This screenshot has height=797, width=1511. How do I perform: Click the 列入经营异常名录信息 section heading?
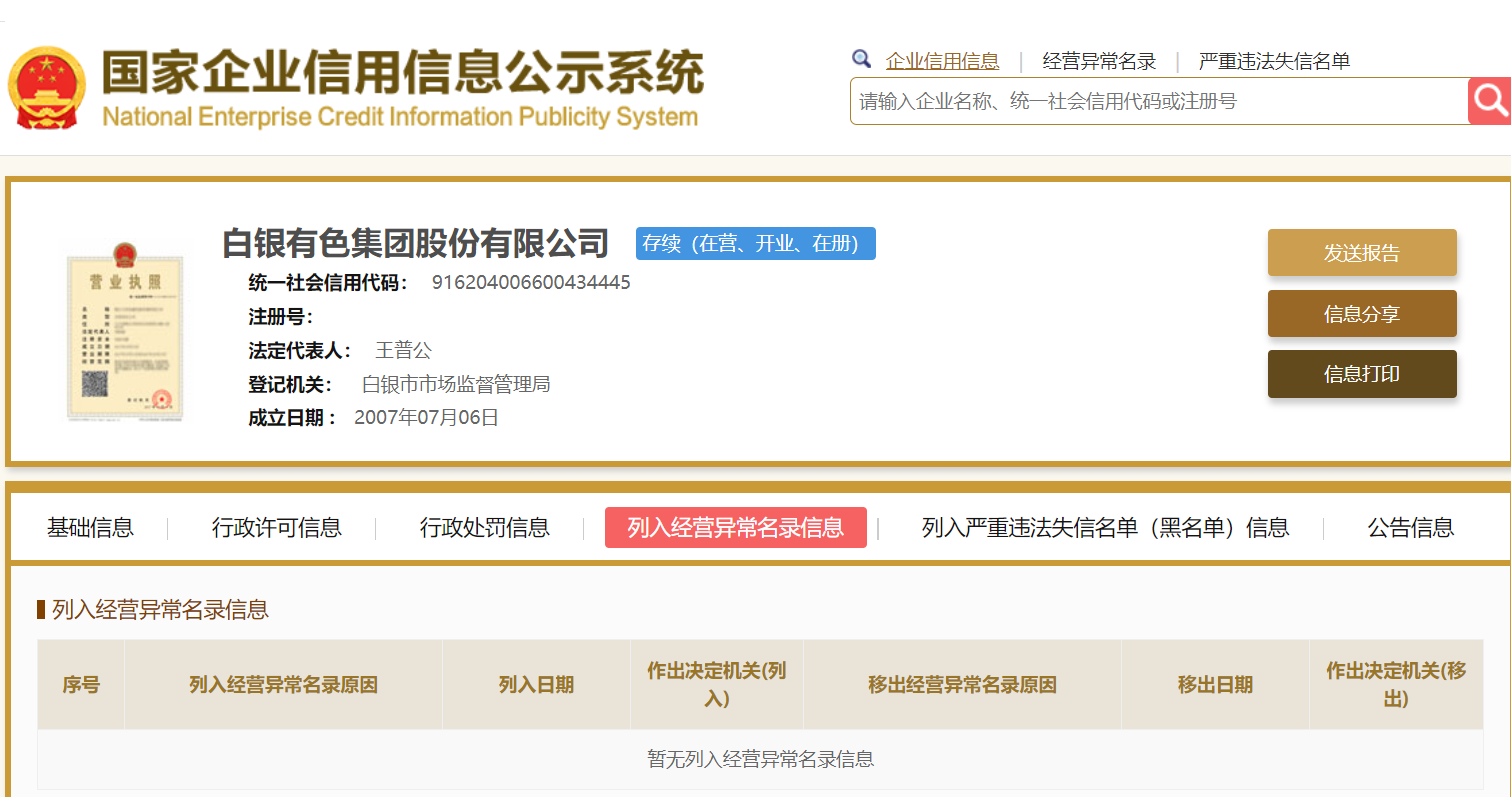[x=160, y=609]
